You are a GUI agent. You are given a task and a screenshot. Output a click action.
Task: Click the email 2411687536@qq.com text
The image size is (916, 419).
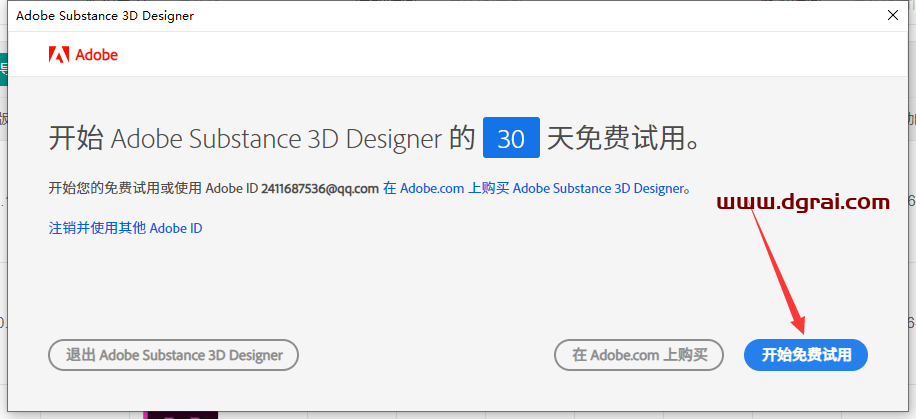[320, 188]
